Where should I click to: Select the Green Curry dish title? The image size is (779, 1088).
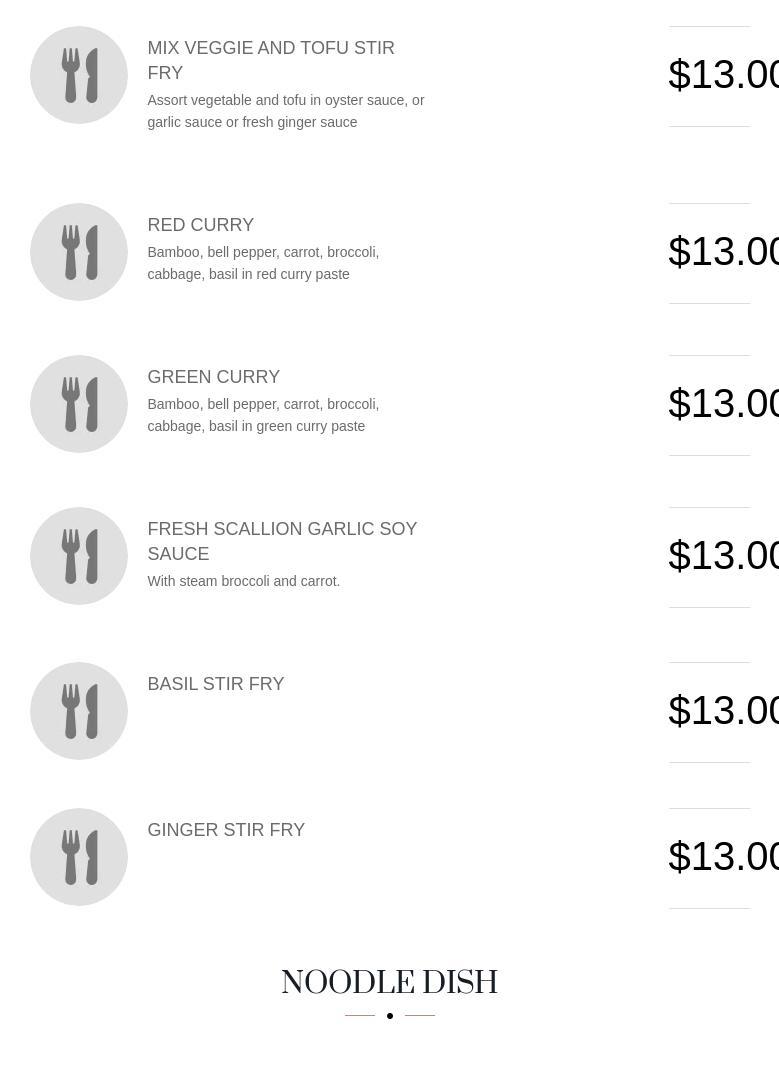[x=213, y=377]
